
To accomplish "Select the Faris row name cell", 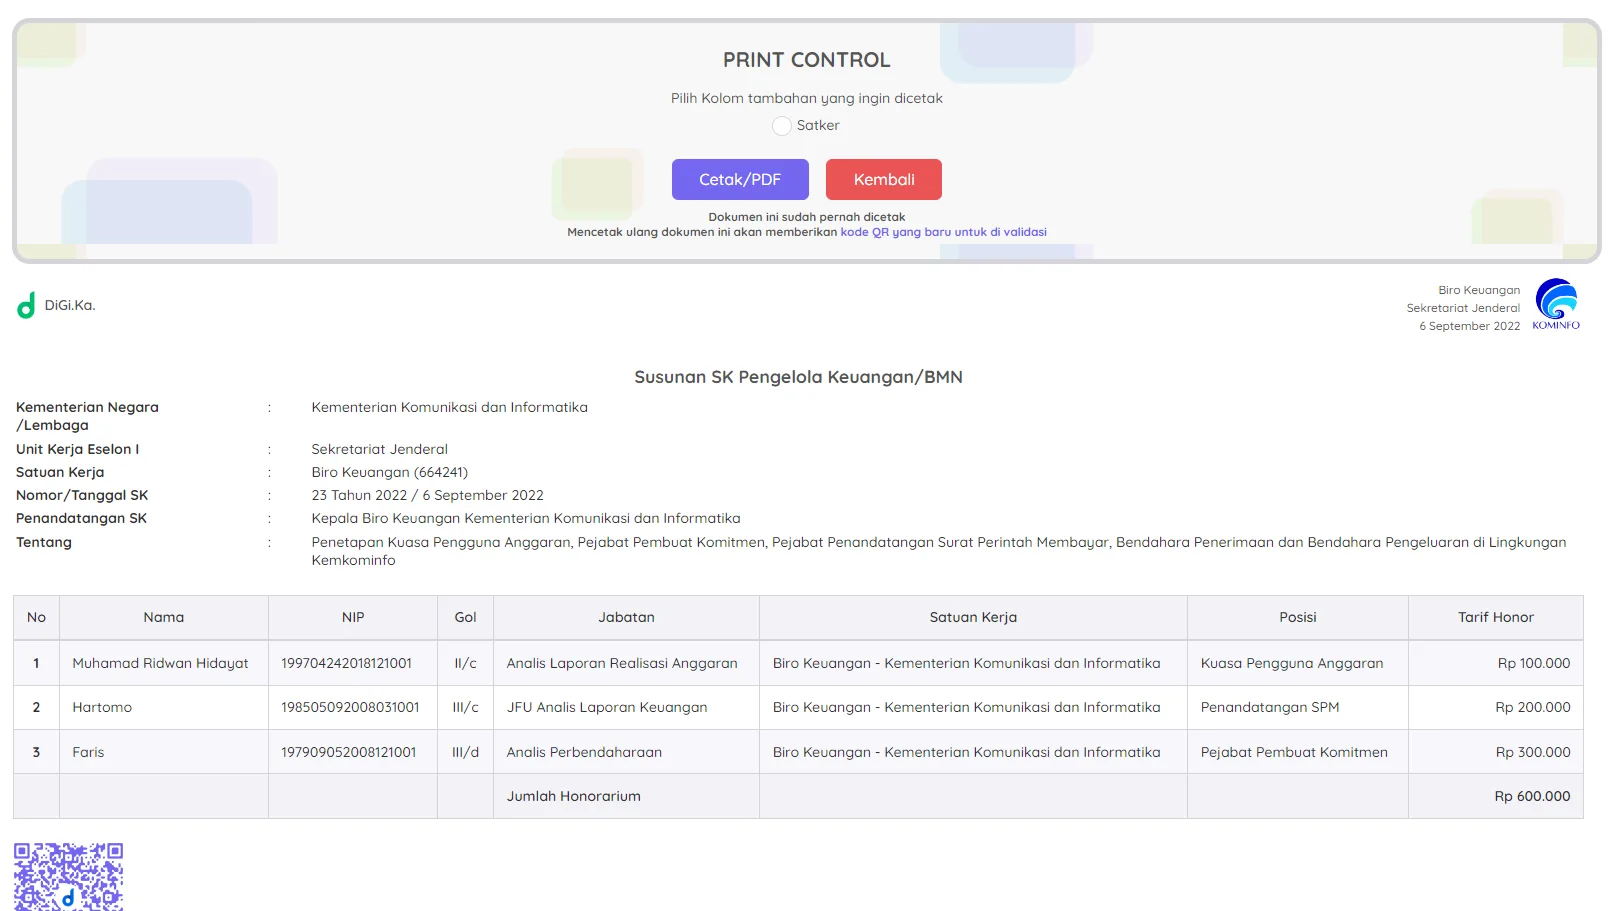I will tap(88, 752).
